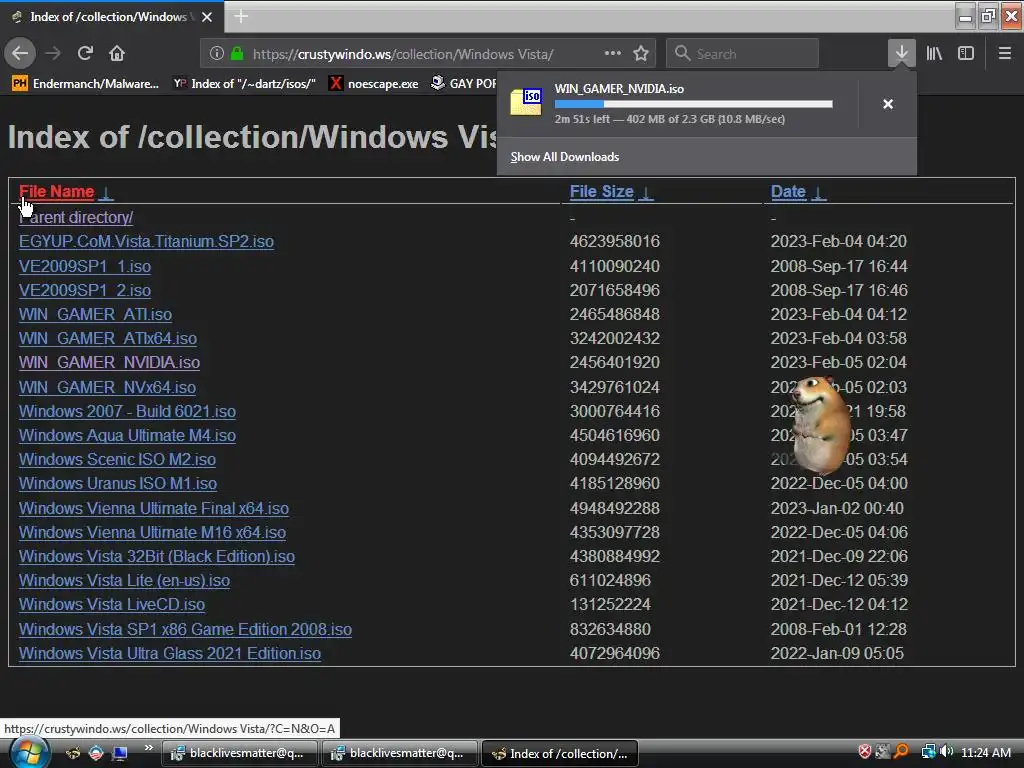Click the Date descending arrow
1024x768 pixels.
coord(819,193)
